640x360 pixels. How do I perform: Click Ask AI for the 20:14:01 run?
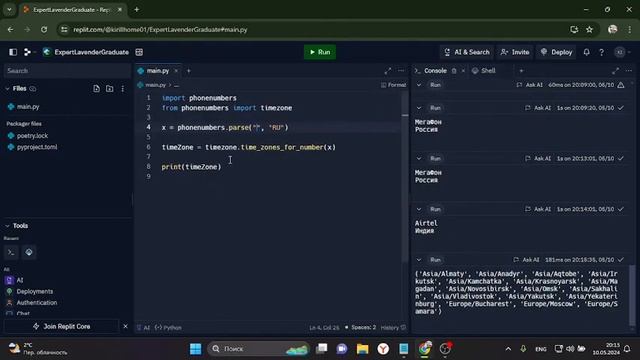538,209
